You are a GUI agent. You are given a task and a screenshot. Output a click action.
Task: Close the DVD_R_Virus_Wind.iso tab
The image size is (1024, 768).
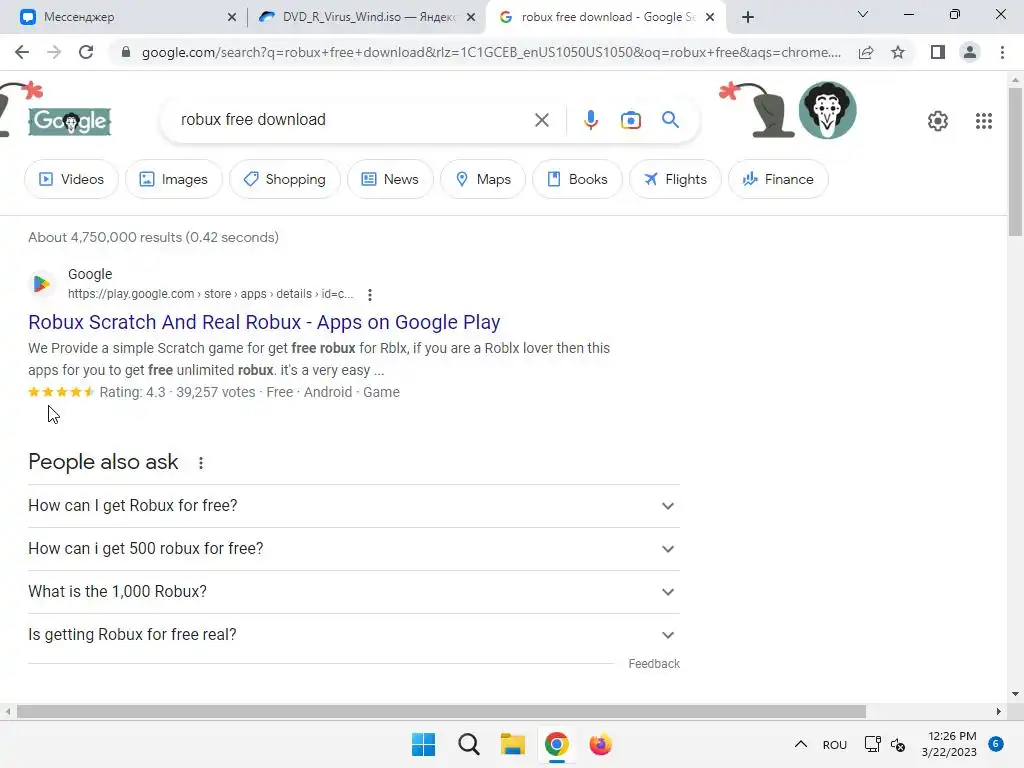click(x=471, y=18)
